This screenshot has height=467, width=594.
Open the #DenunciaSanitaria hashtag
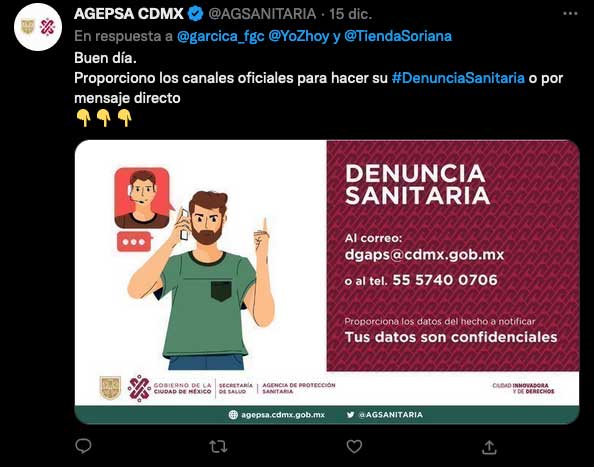pos(458,78)
